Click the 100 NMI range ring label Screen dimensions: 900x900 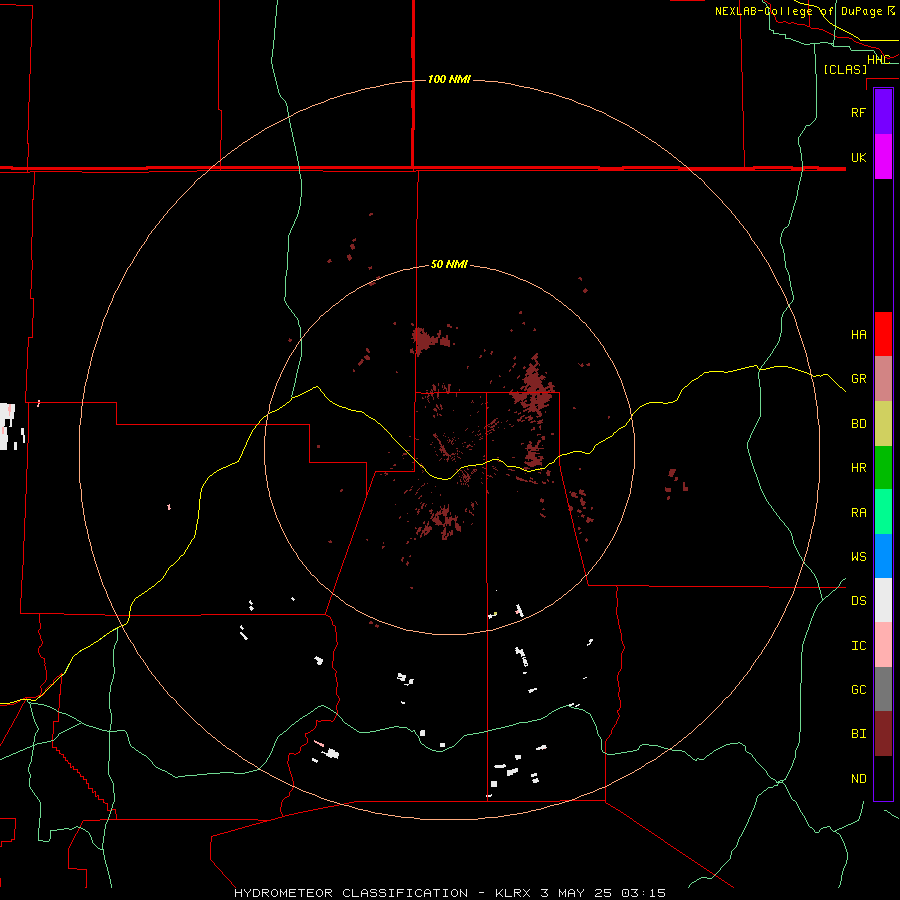point(449,79)
